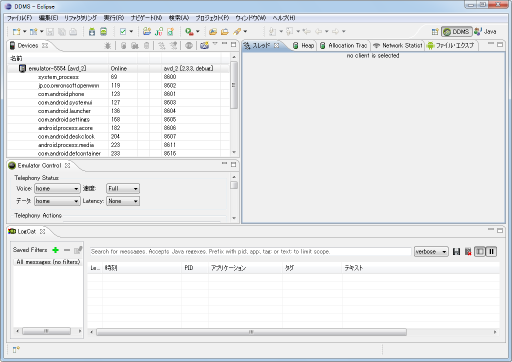The width and height of the screenshot is (512, 362).
Task: Click the LogCat search messages field
Action: (x=250, y=252)
